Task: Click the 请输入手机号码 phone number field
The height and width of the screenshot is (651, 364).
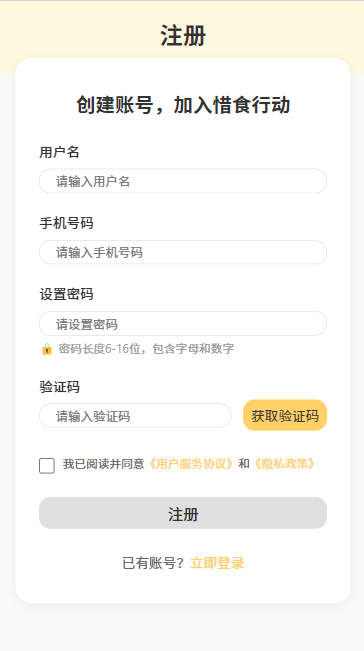Action: [x=183, y=252]
